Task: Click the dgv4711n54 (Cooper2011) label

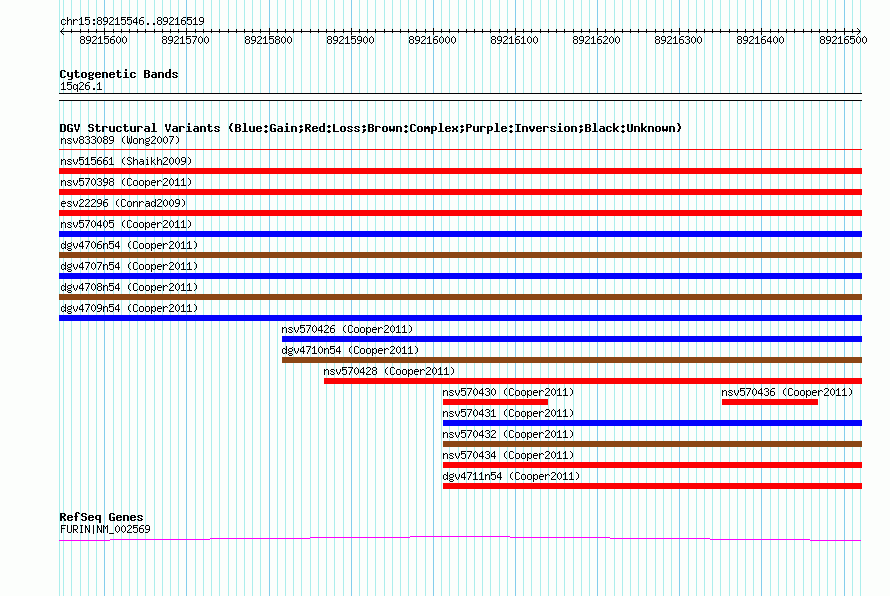Action: click(x=511, y=476)
